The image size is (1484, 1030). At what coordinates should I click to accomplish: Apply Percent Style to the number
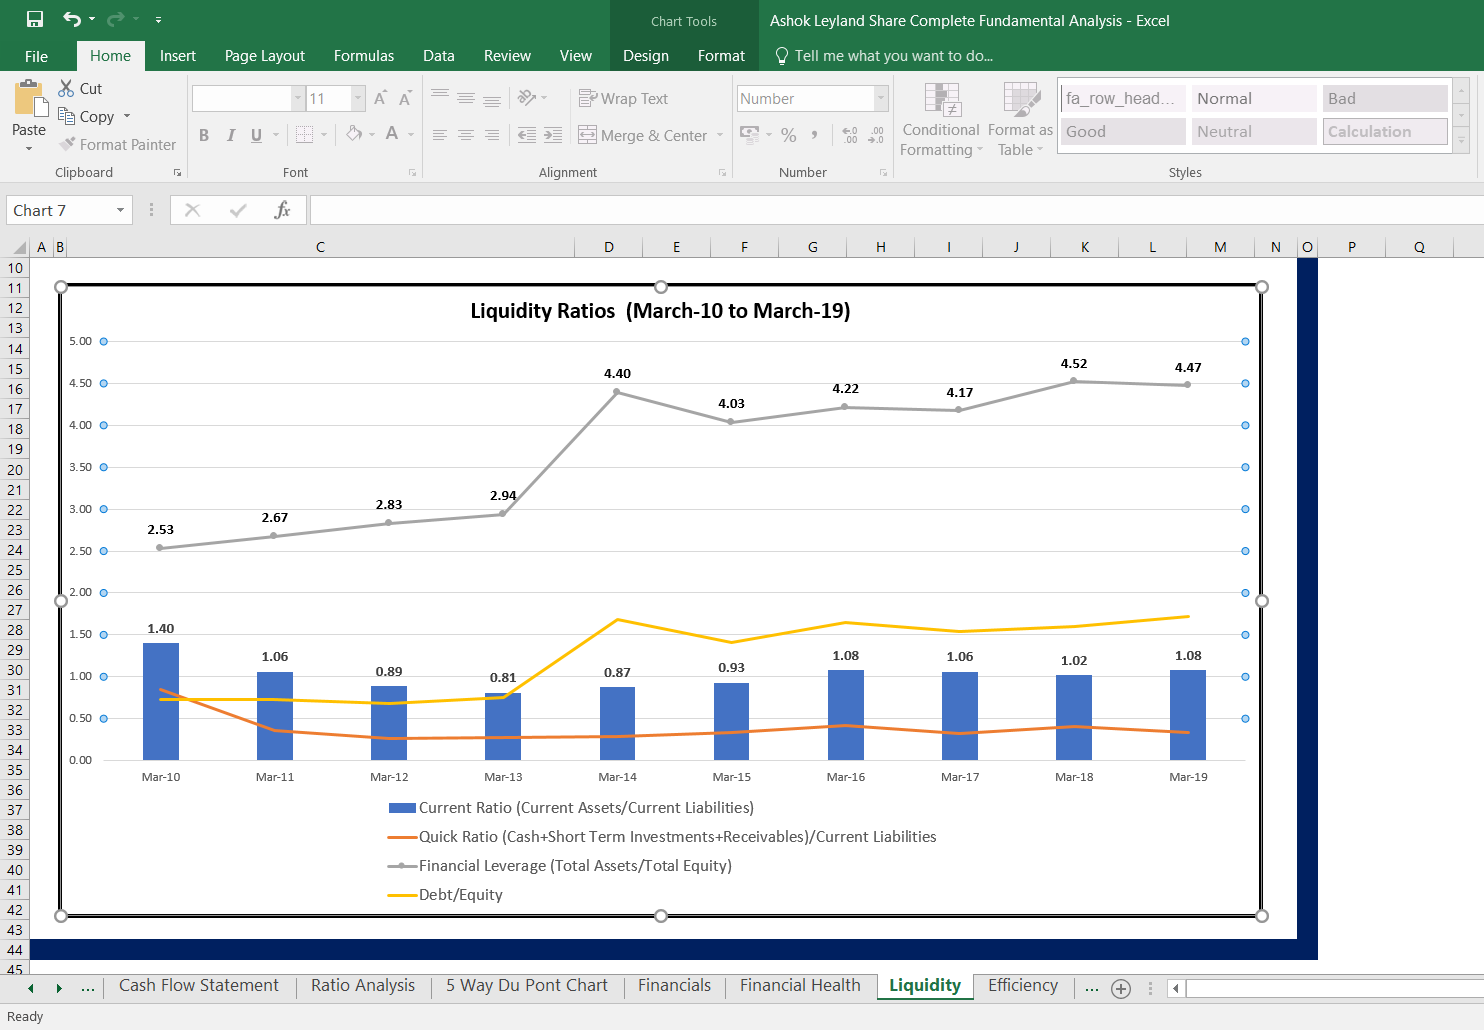tap(789, 134)
